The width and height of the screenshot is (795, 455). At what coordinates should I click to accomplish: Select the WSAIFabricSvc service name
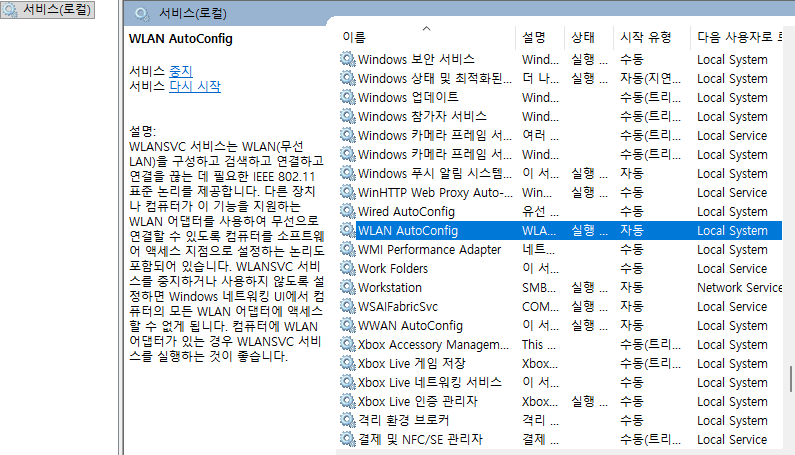point(398,306)
